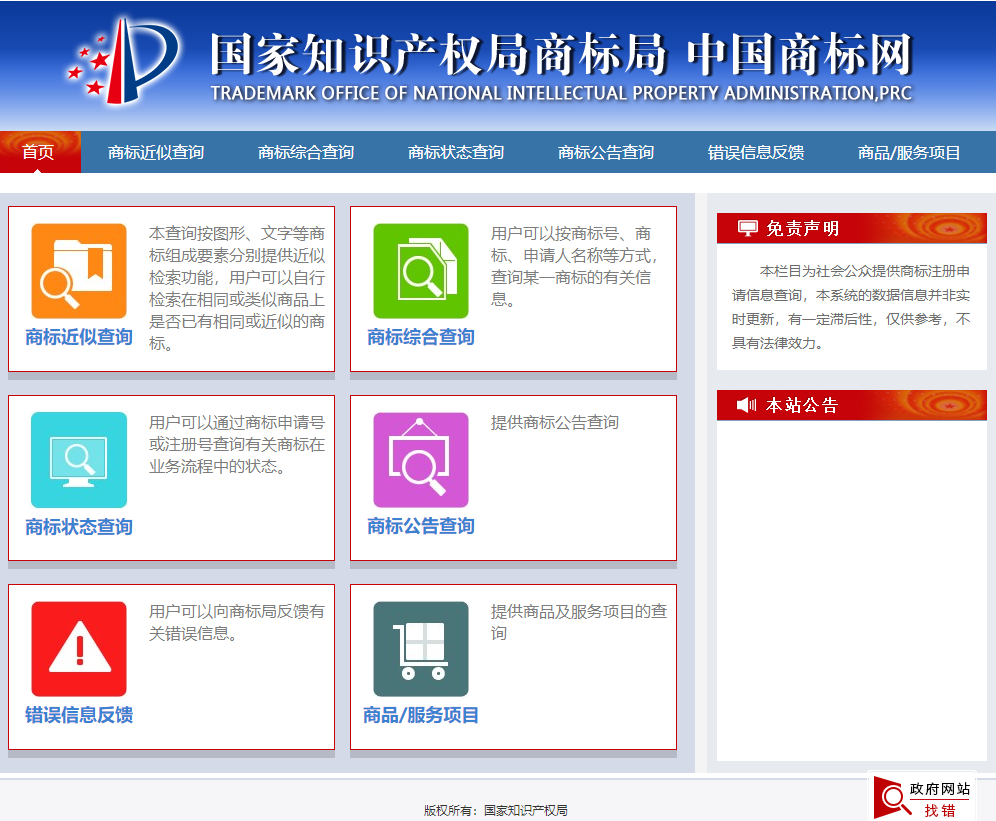Click the monitor icon beside 免责声明
This screenshot has width=996, height=821.
coord(747,228)
